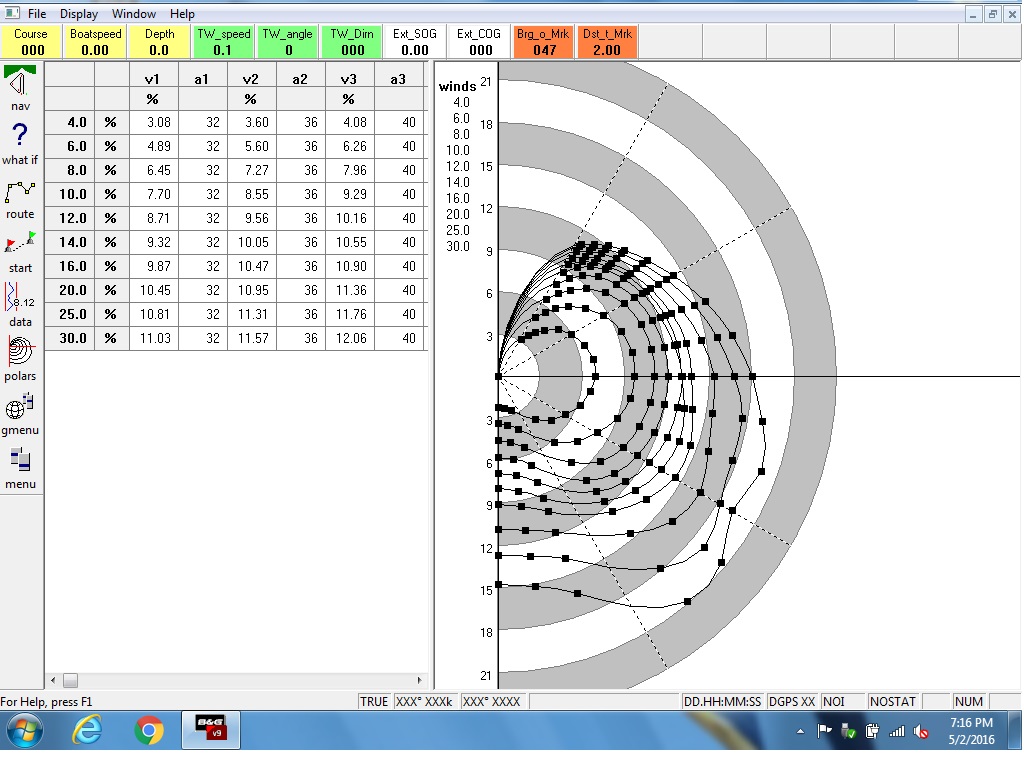1024x768 pixels.
Task: Select the Boatspeed data box
Action: click(95, 42)
